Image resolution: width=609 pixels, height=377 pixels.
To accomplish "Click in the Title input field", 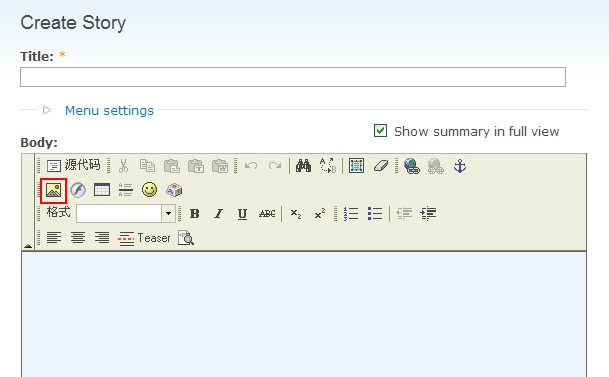I will [293, 77].
